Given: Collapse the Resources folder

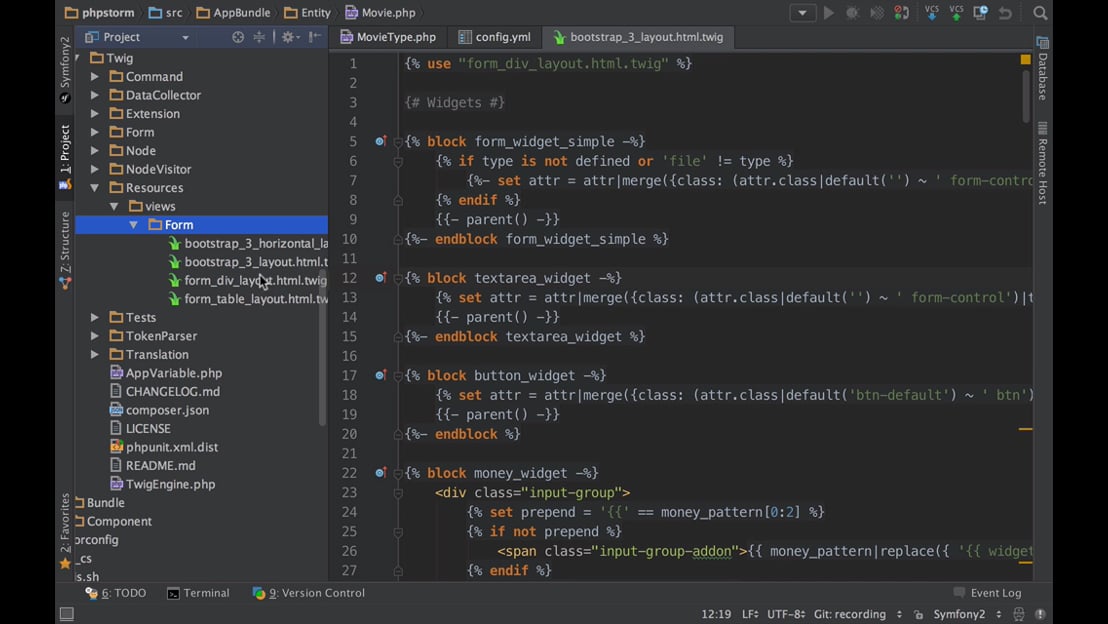Looking at the screenshot, I should click(x=95, y=188).
